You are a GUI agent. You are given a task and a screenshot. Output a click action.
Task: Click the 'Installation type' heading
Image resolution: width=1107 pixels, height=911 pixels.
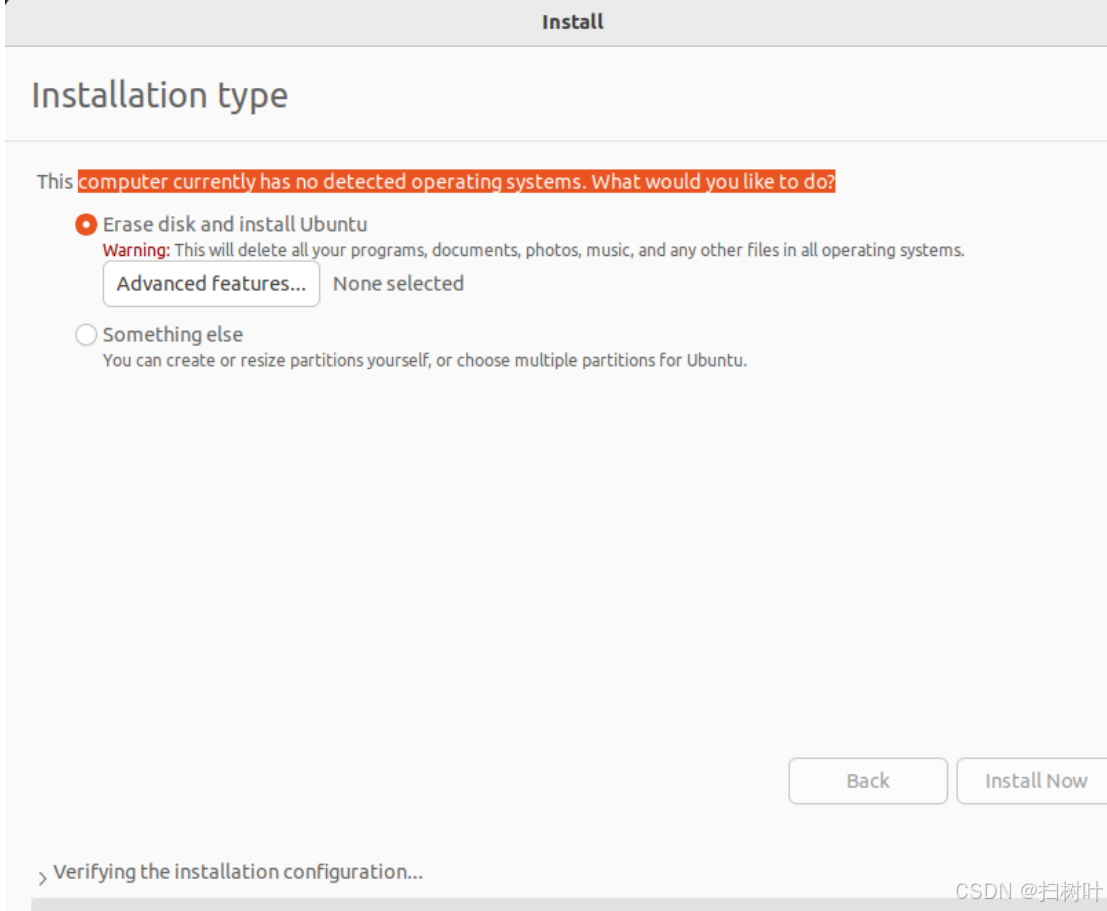tap(160, 95)
